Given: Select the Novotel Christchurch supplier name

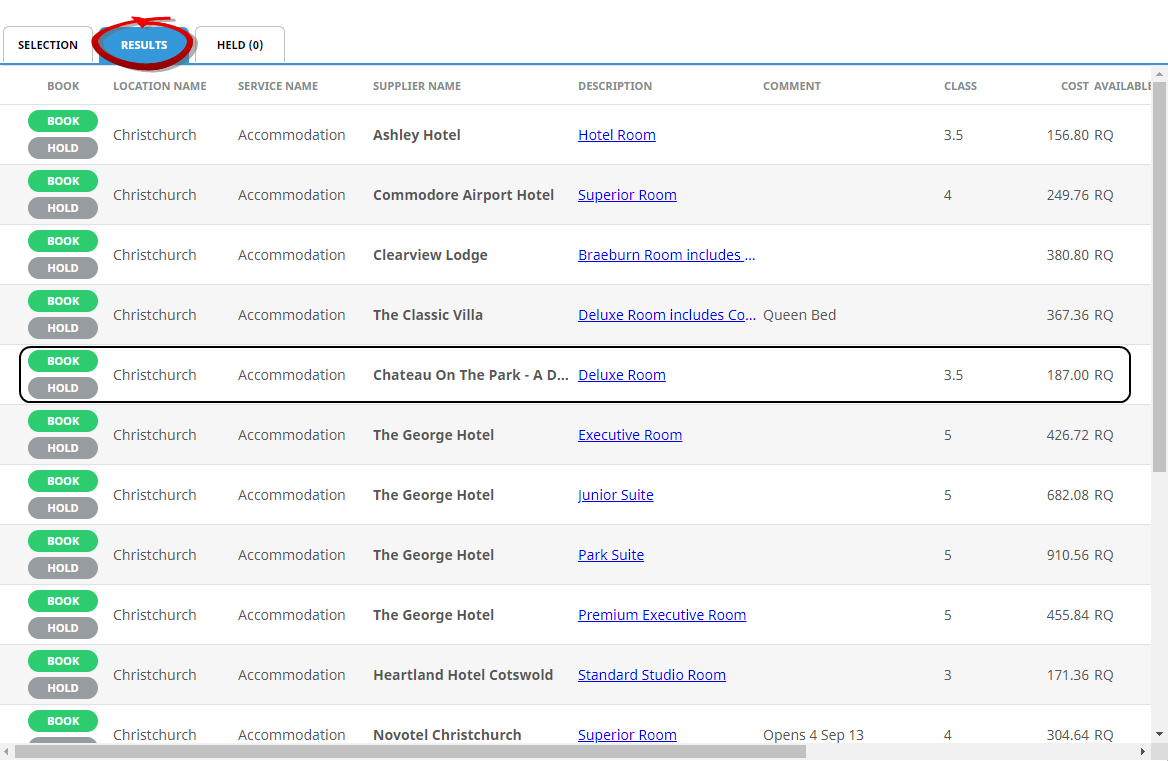Looking at the screenshot, I should click(447, 735).
